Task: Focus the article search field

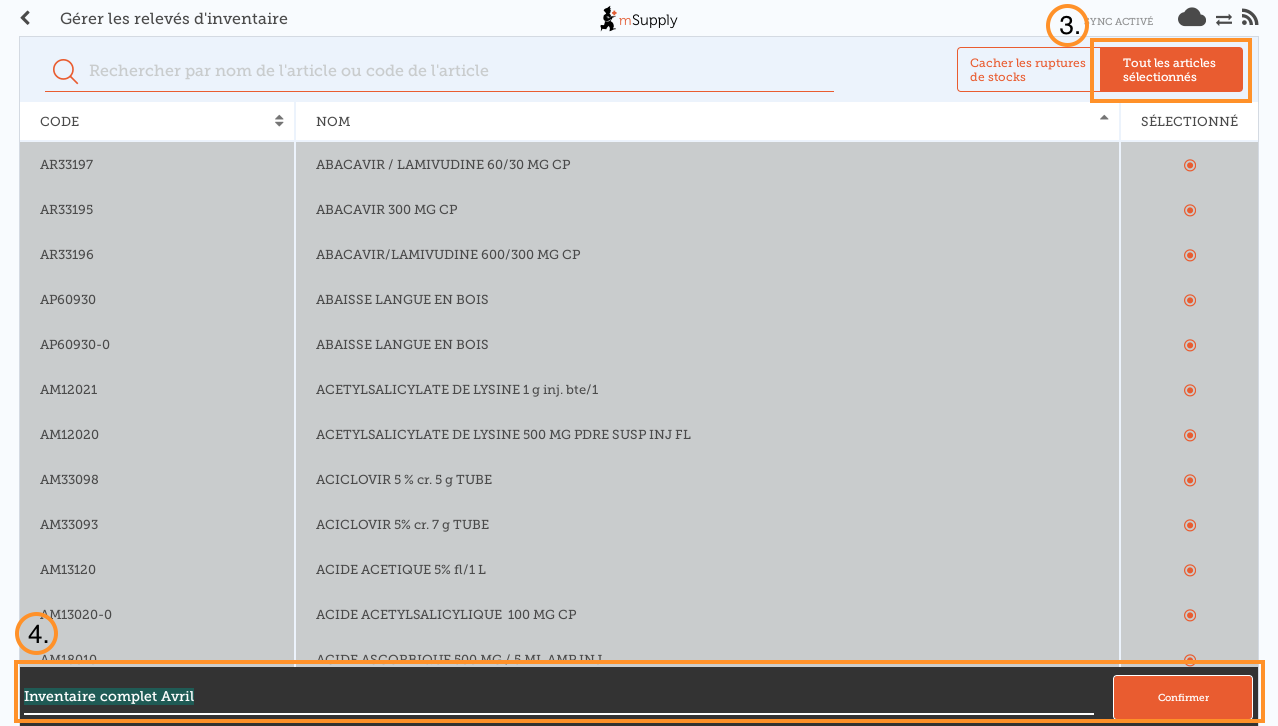Action: pyautogui.click(x=460, y=71)
